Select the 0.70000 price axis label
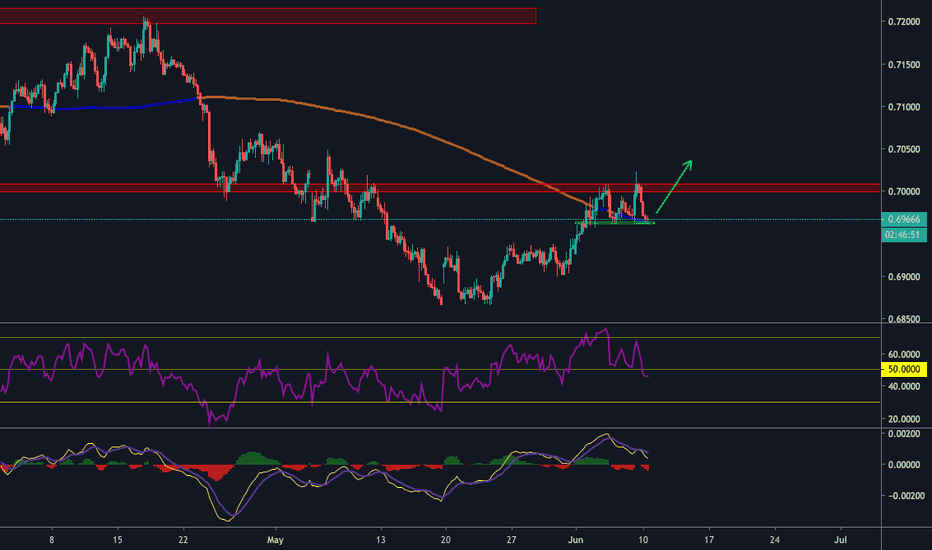Viewport: 932px width, 550px height. [x=904, y=191]
